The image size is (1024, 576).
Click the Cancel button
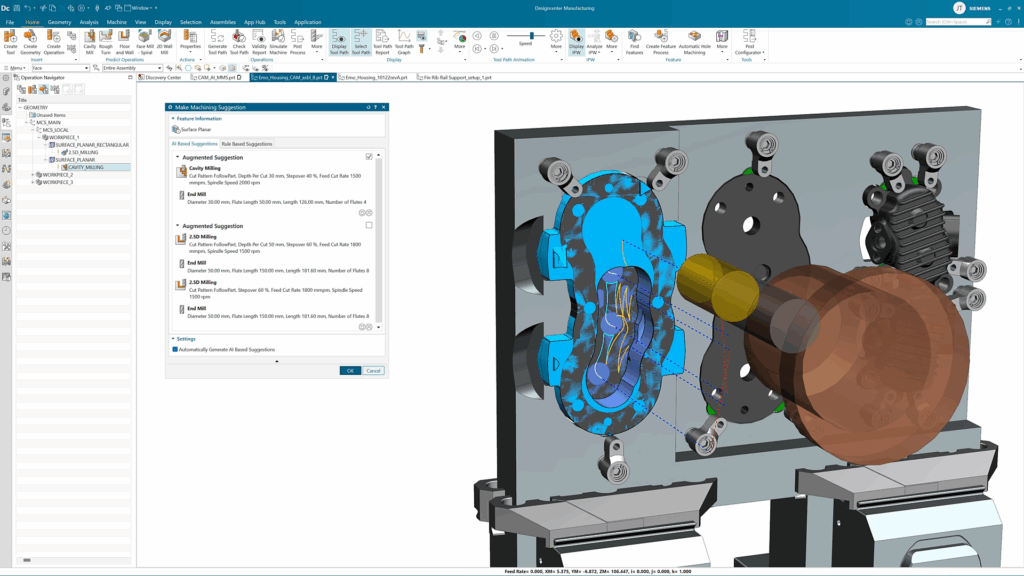click(x=373, y=370)
